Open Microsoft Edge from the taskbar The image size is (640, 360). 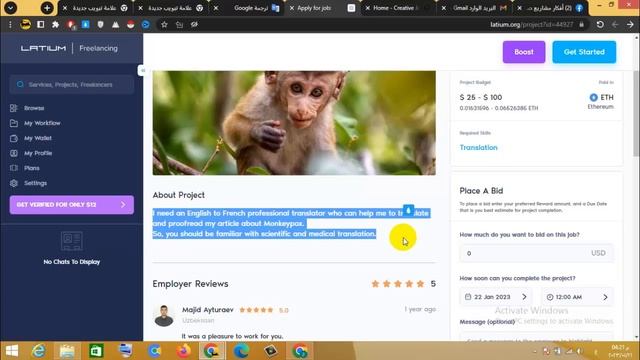point(241,351)
